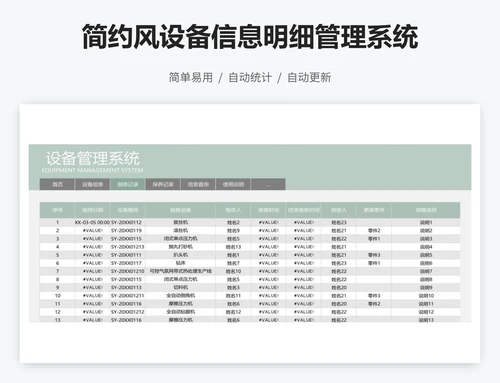
Task: Open the 使用说明 tab
Action: point(233,184)
